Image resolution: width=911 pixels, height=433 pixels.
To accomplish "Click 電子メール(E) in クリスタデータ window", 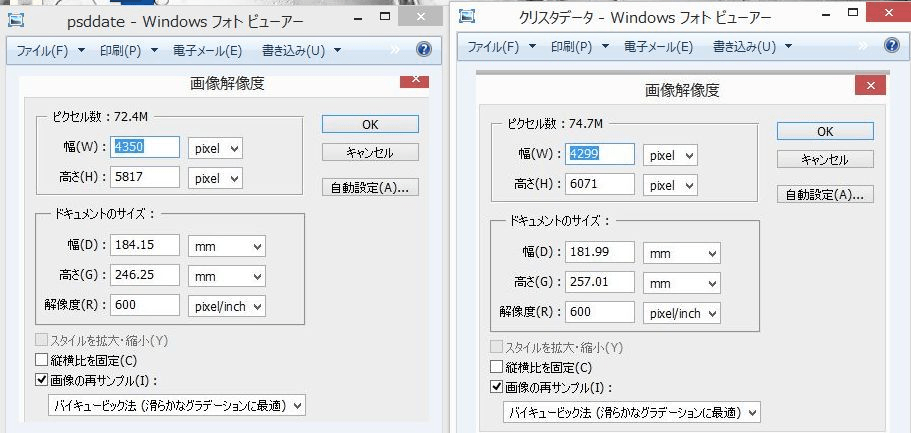I will tap(659, 46).
